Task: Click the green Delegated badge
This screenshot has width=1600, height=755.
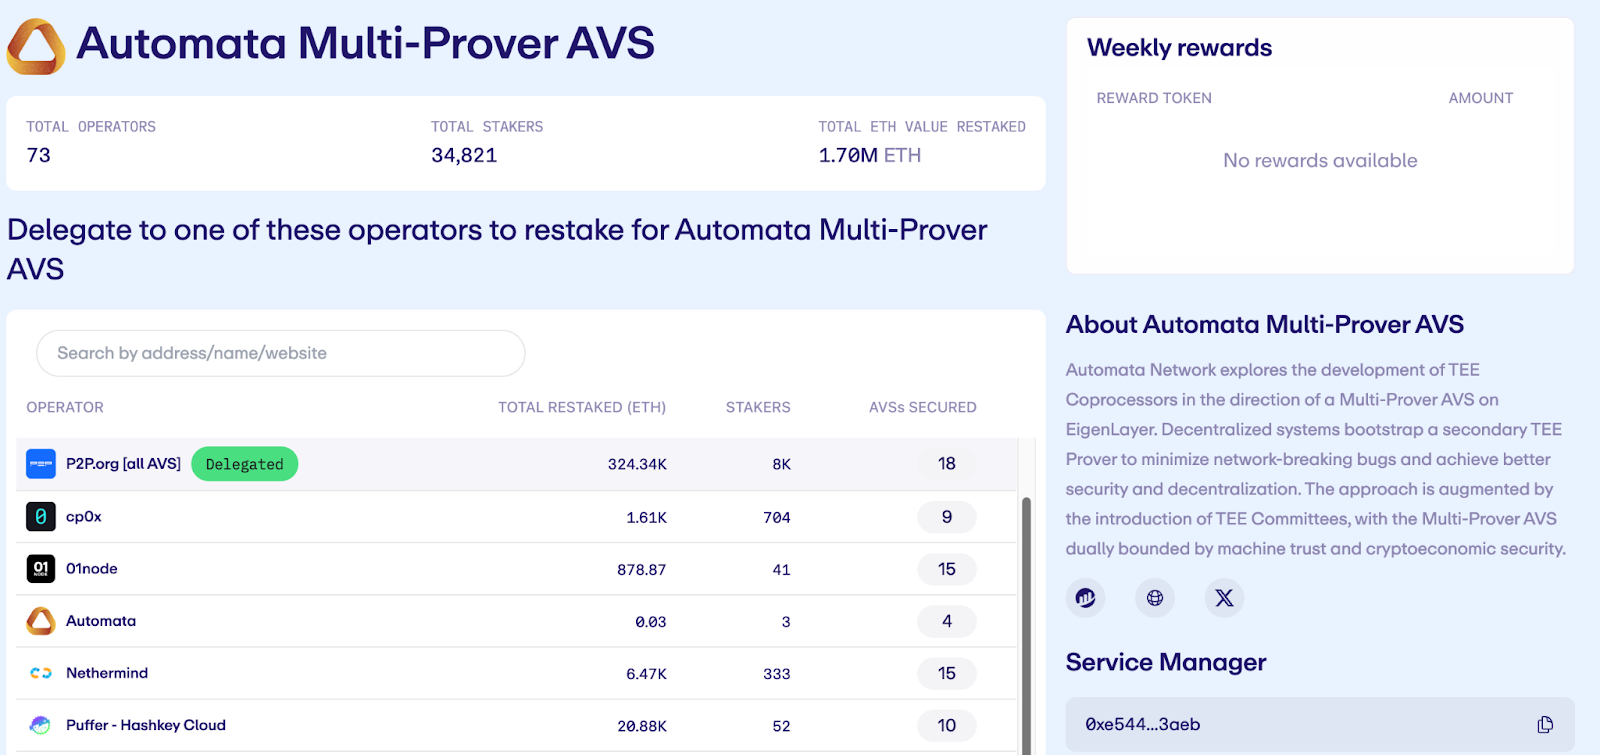Action: point(245,464)
